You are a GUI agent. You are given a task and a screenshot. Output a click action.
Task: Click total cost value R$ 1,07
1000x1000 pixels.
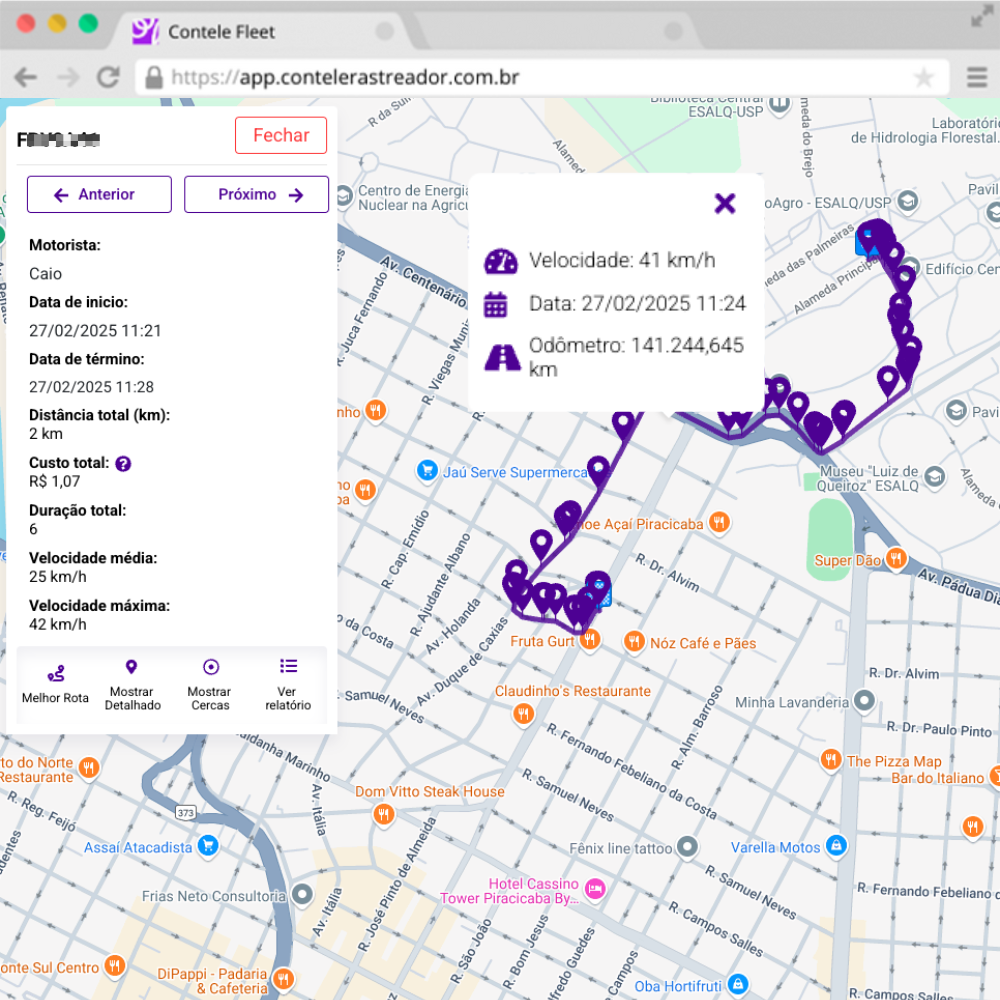pyautogui.click(x=54, y=482)
